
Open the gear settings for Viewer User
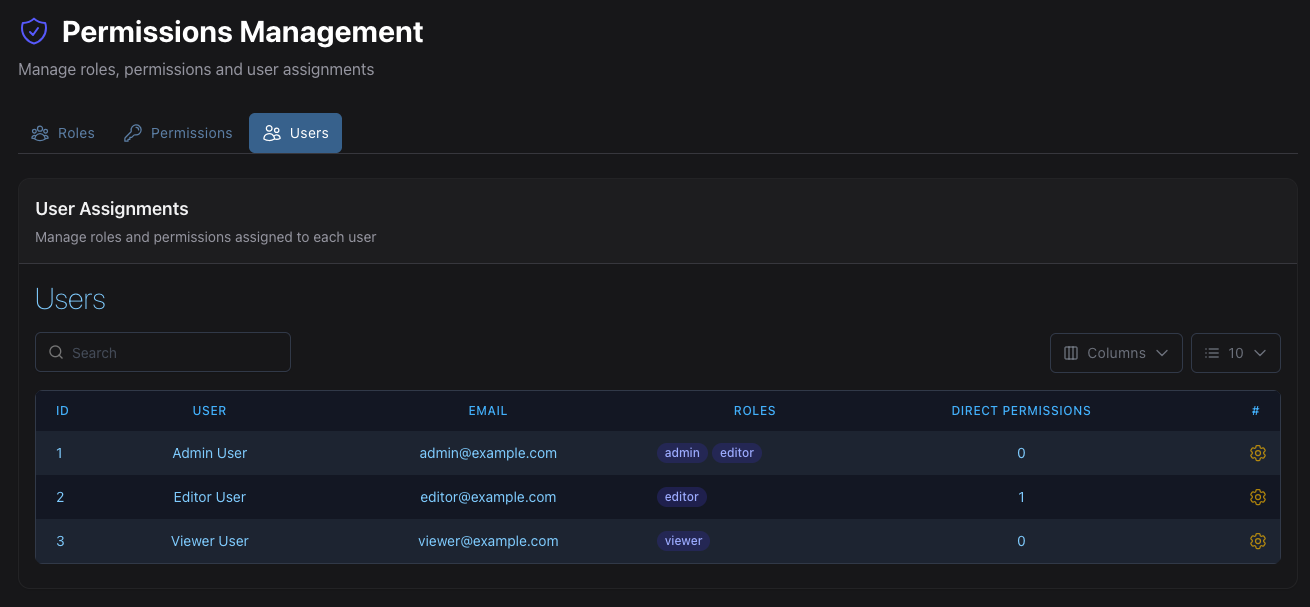tap(1257, 540)
